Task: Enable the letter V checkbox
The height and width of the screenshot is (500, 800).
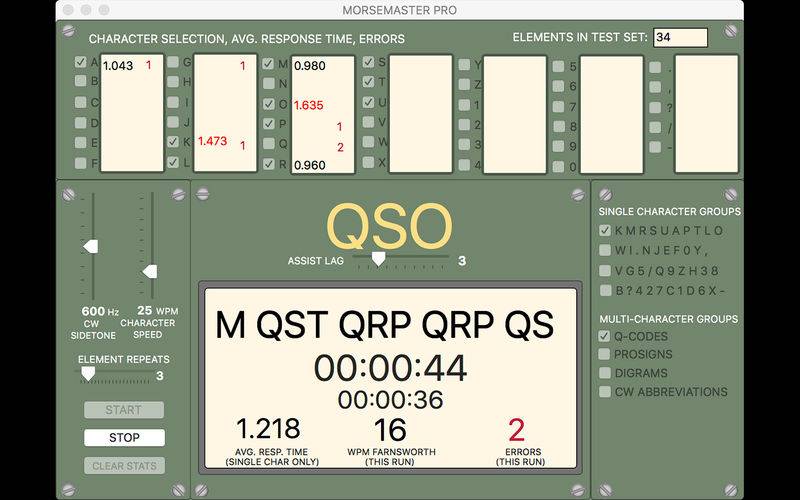Action: point(368,122)
